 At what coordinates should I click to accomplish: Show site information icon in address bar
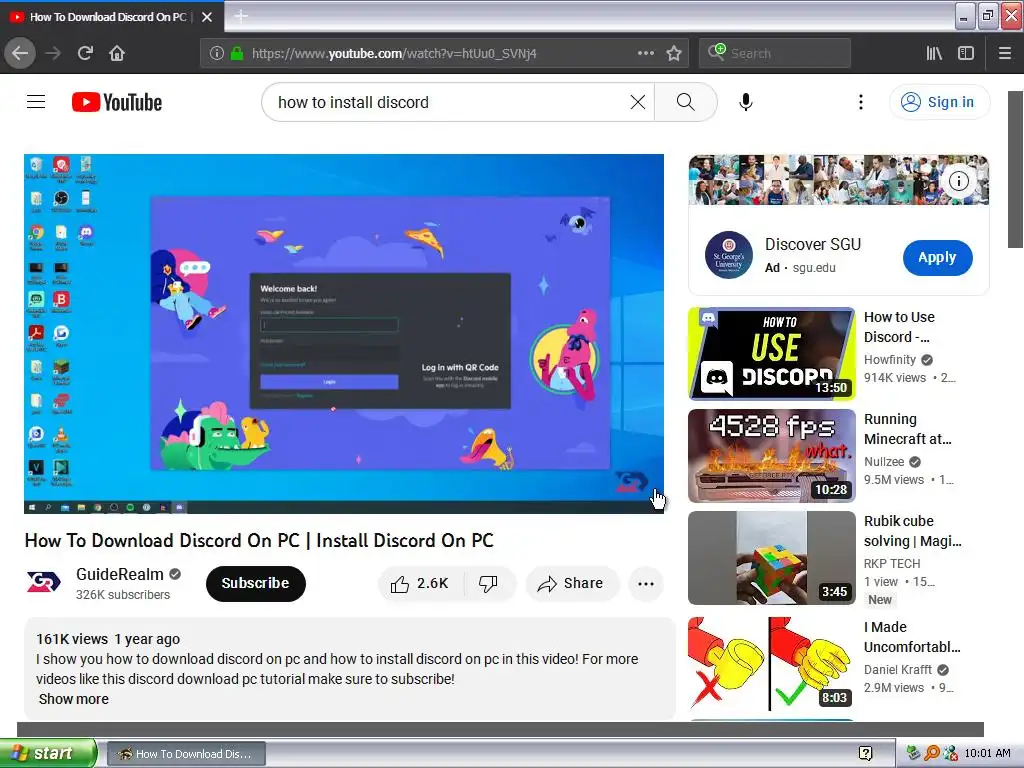(x=217, y=54)
